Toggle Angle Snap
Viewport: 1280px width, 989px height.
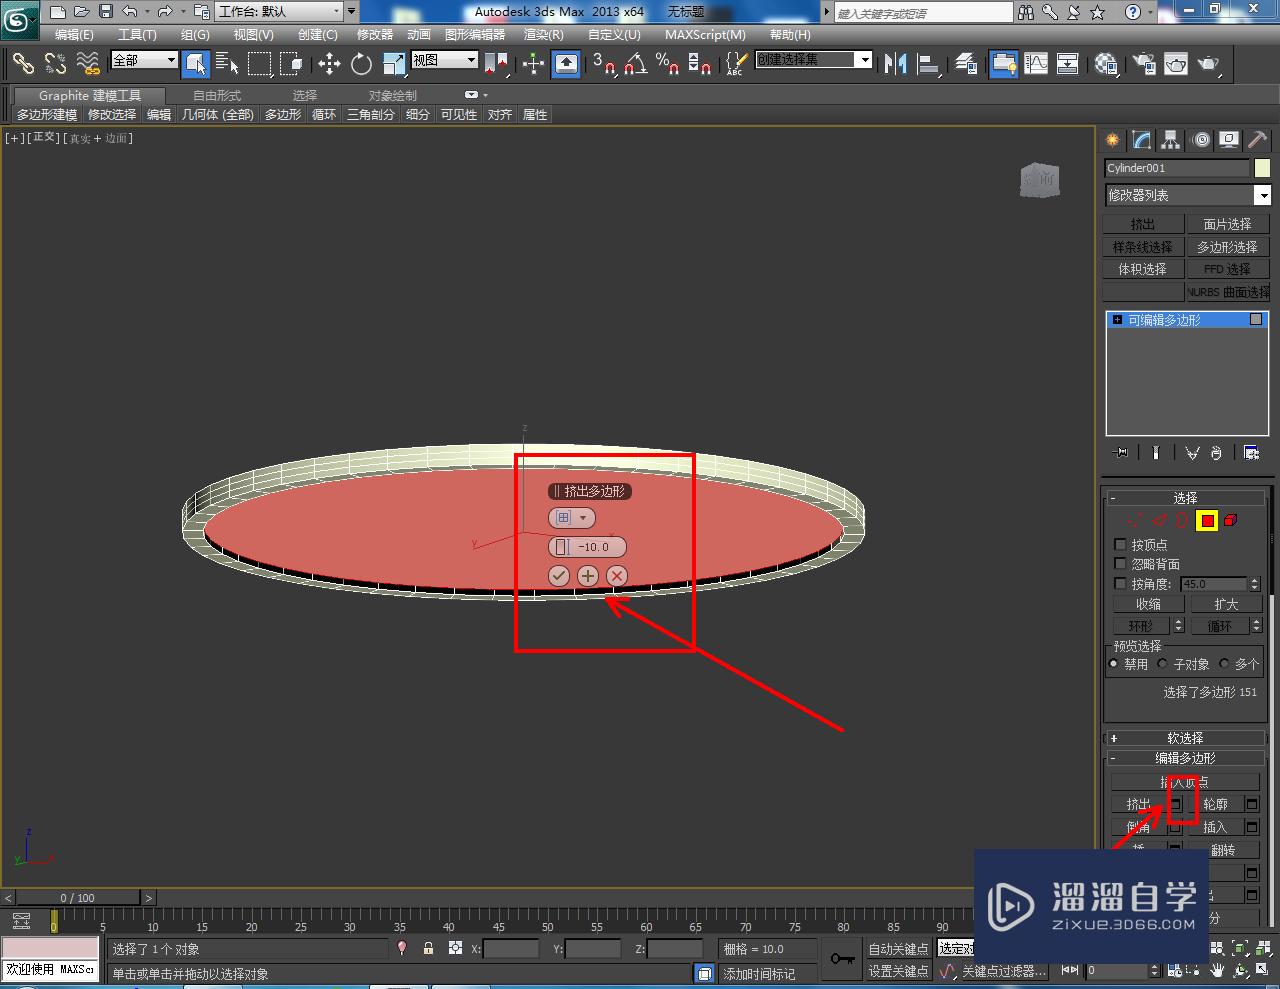(636, 64)
